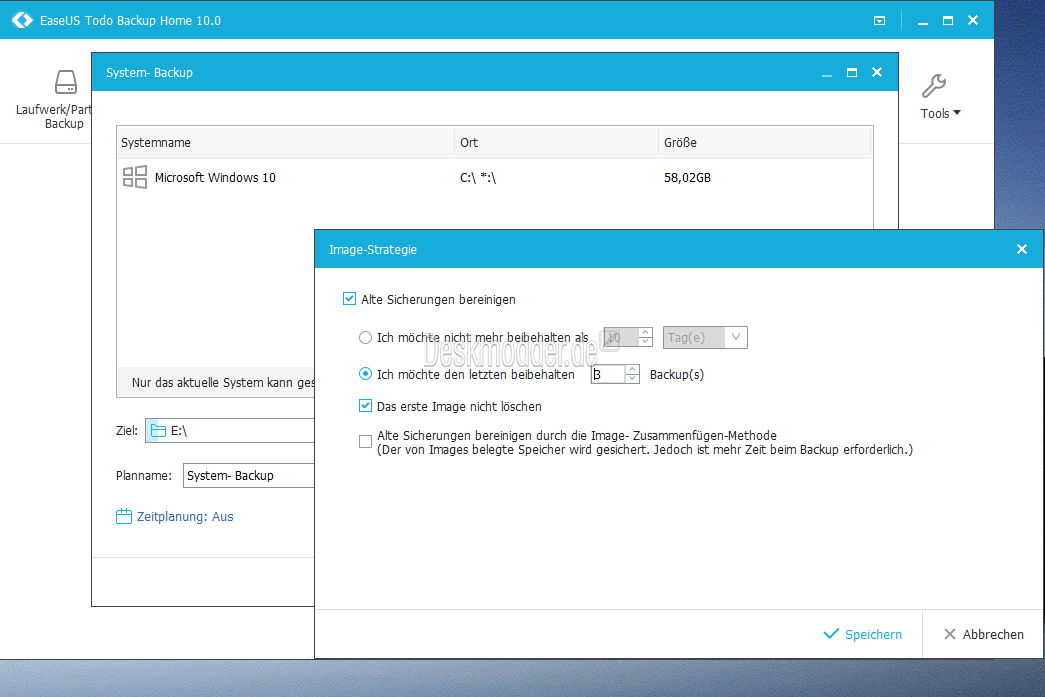
Task: Click the backups count input field
Action: [608, 374]
